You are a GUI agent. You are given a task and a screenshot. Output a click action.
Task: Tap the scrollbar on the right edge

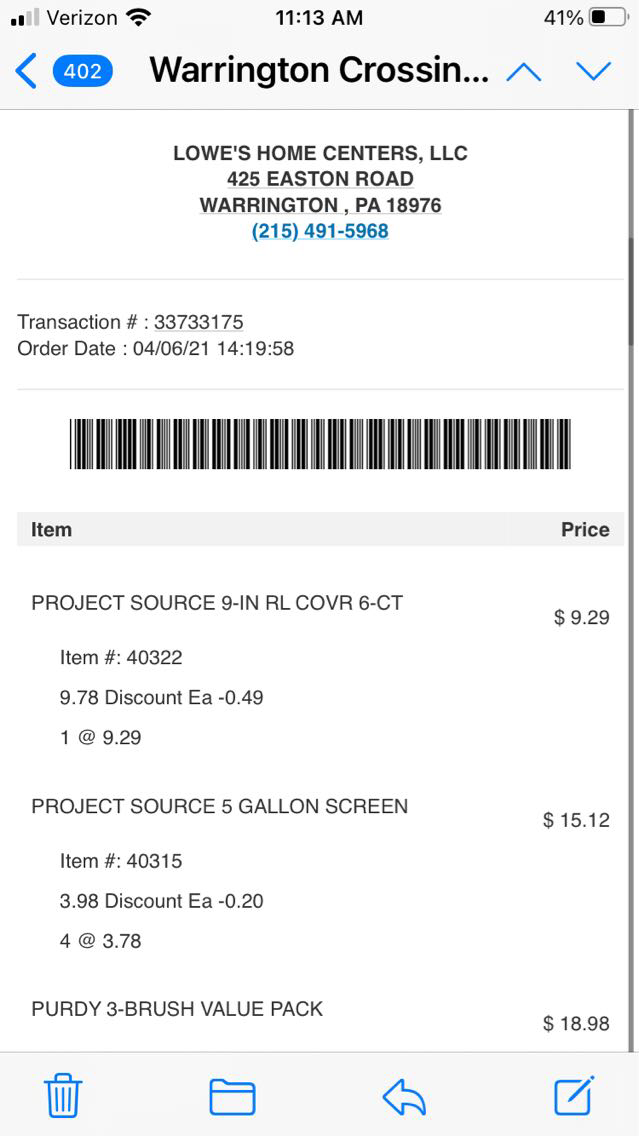(631, 290)
